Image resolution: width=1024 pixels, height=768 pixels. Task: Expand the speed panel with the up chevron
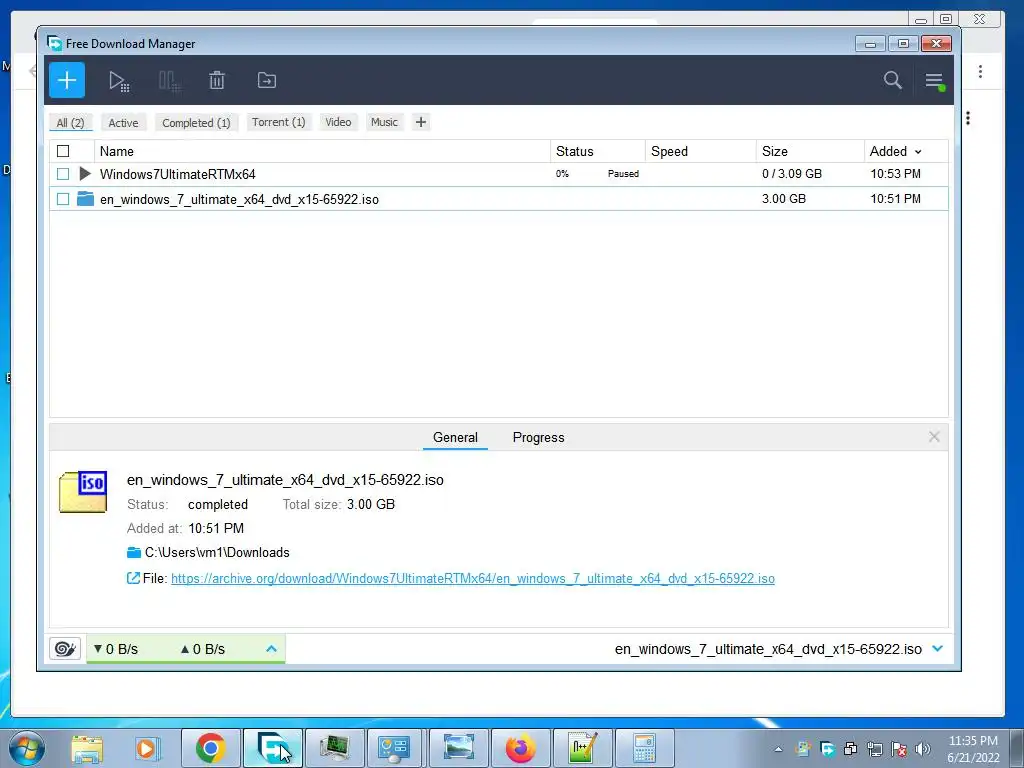click(x=272, y=648)
